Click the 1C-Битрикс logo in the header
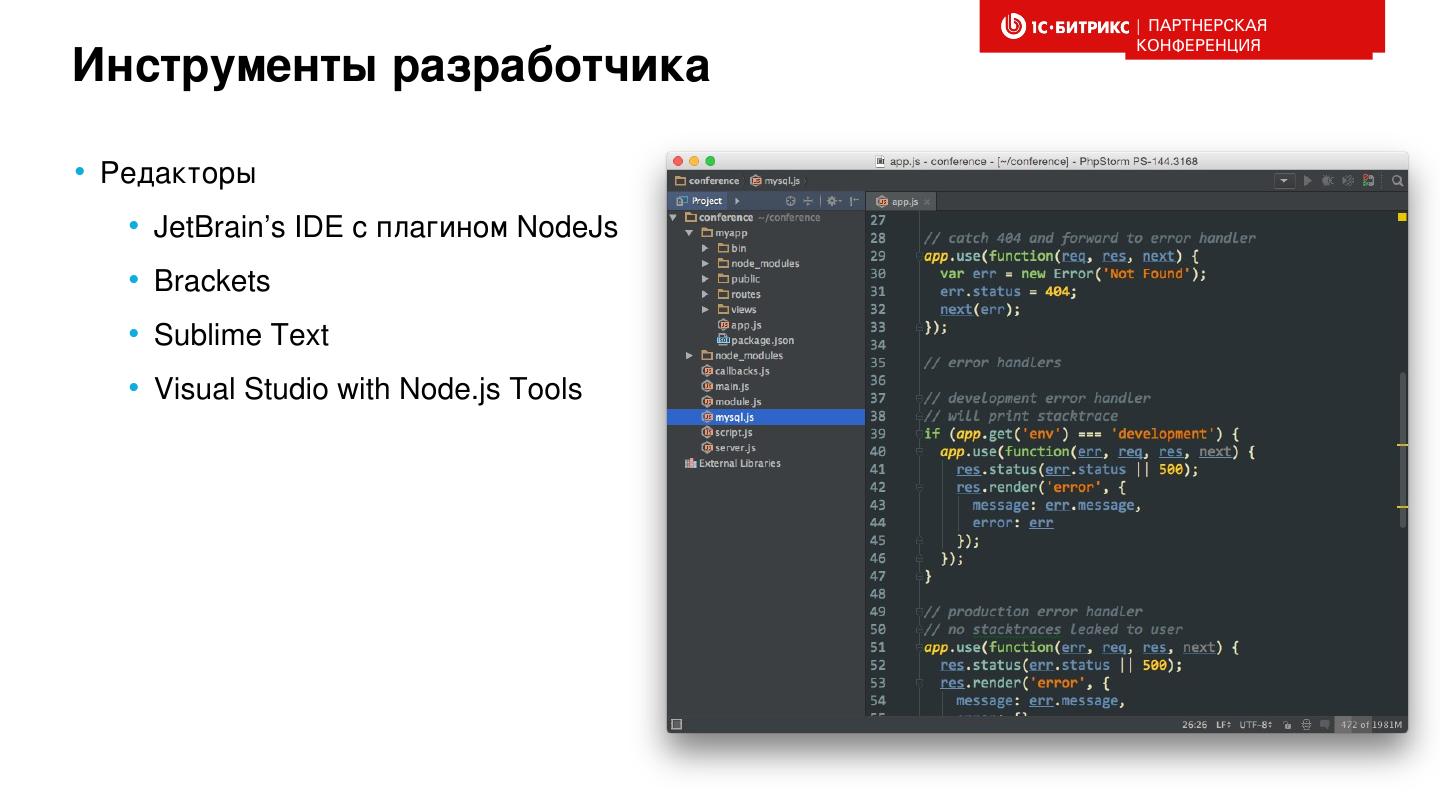Viewport: 1440px width, 810px height. (1065, 25)
